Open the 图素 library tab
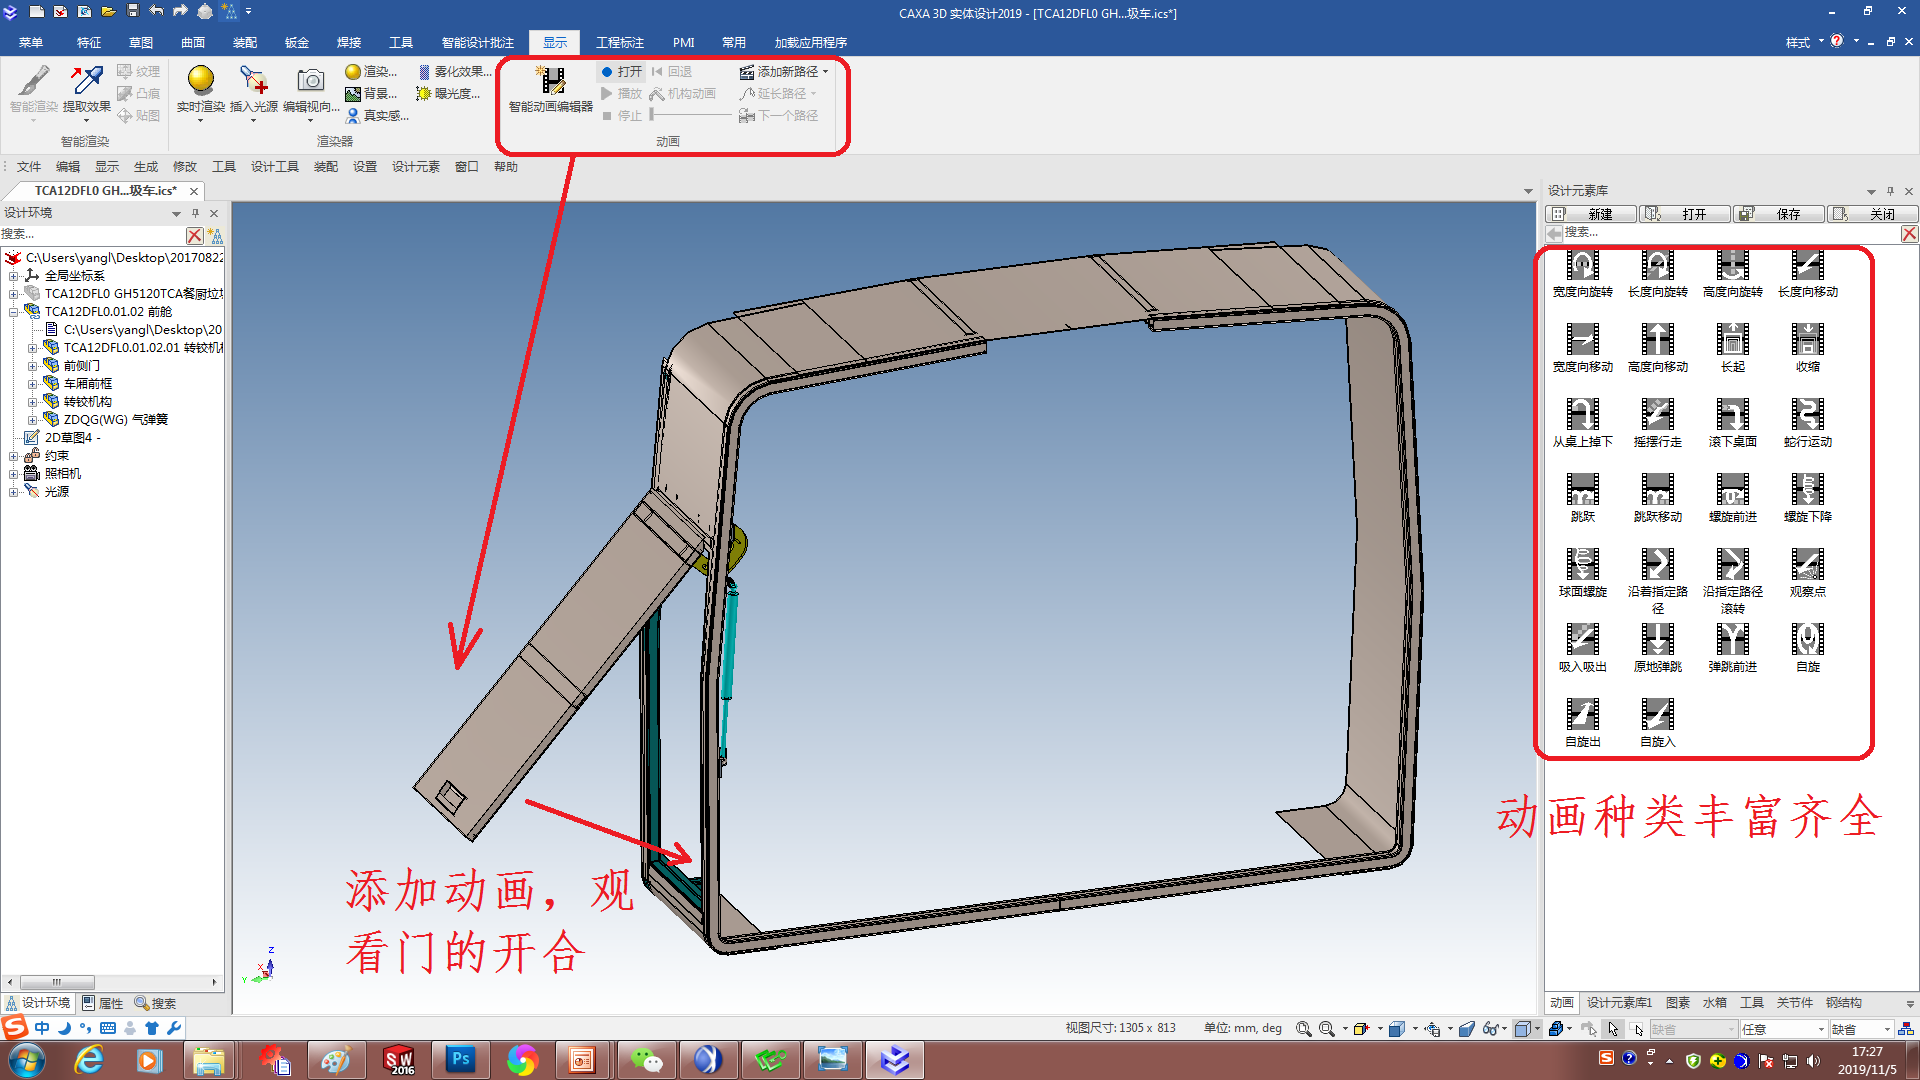 1677,1002
